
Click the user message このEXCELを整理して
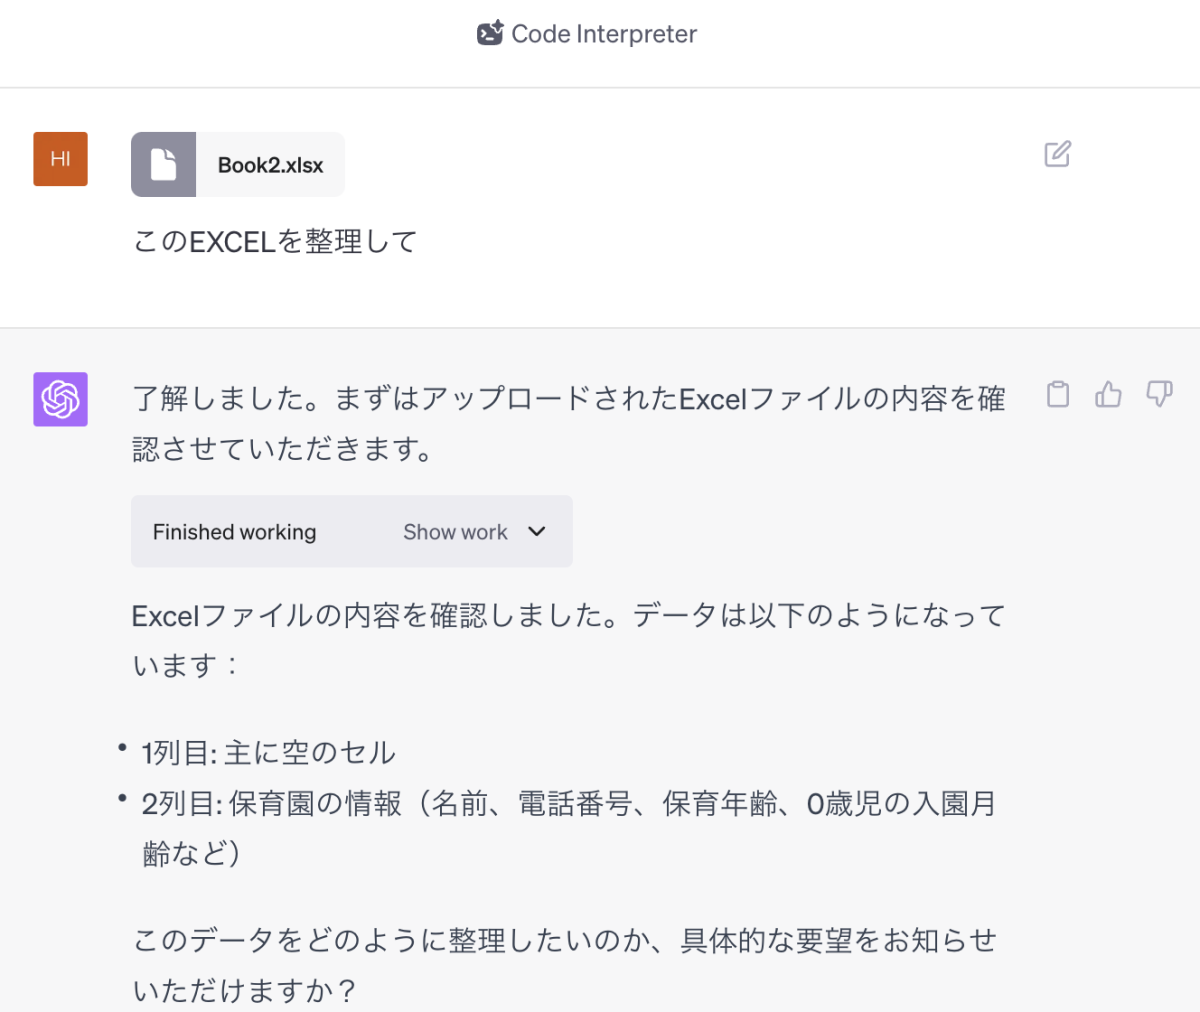tap(275, 242)
